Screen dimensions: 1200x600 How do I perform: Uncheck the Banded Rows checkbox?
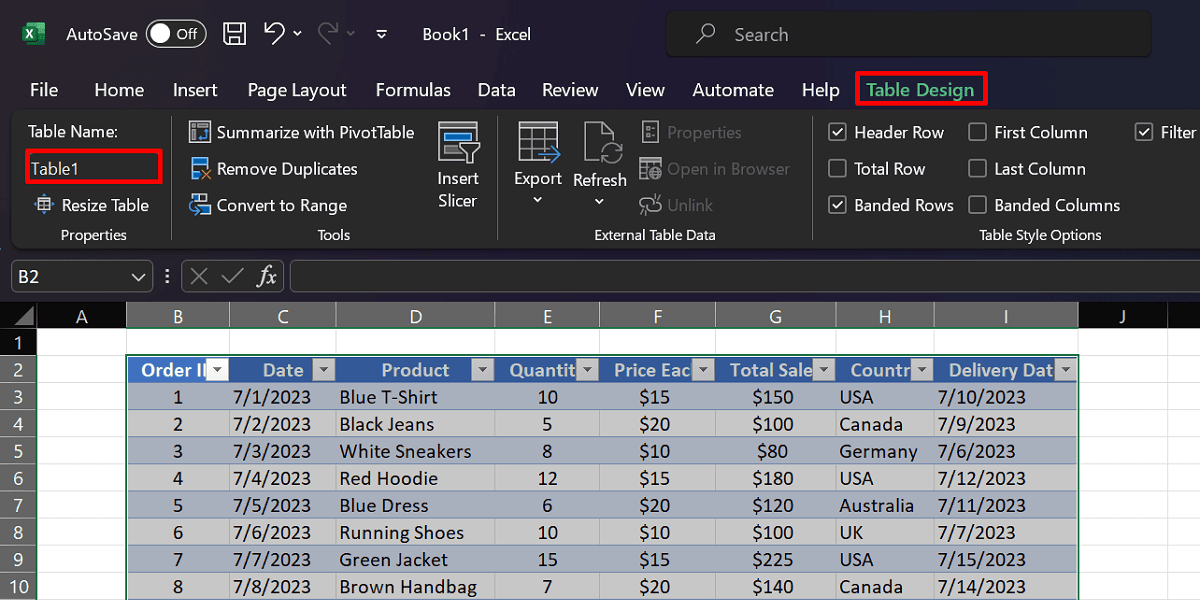[838, 206]
